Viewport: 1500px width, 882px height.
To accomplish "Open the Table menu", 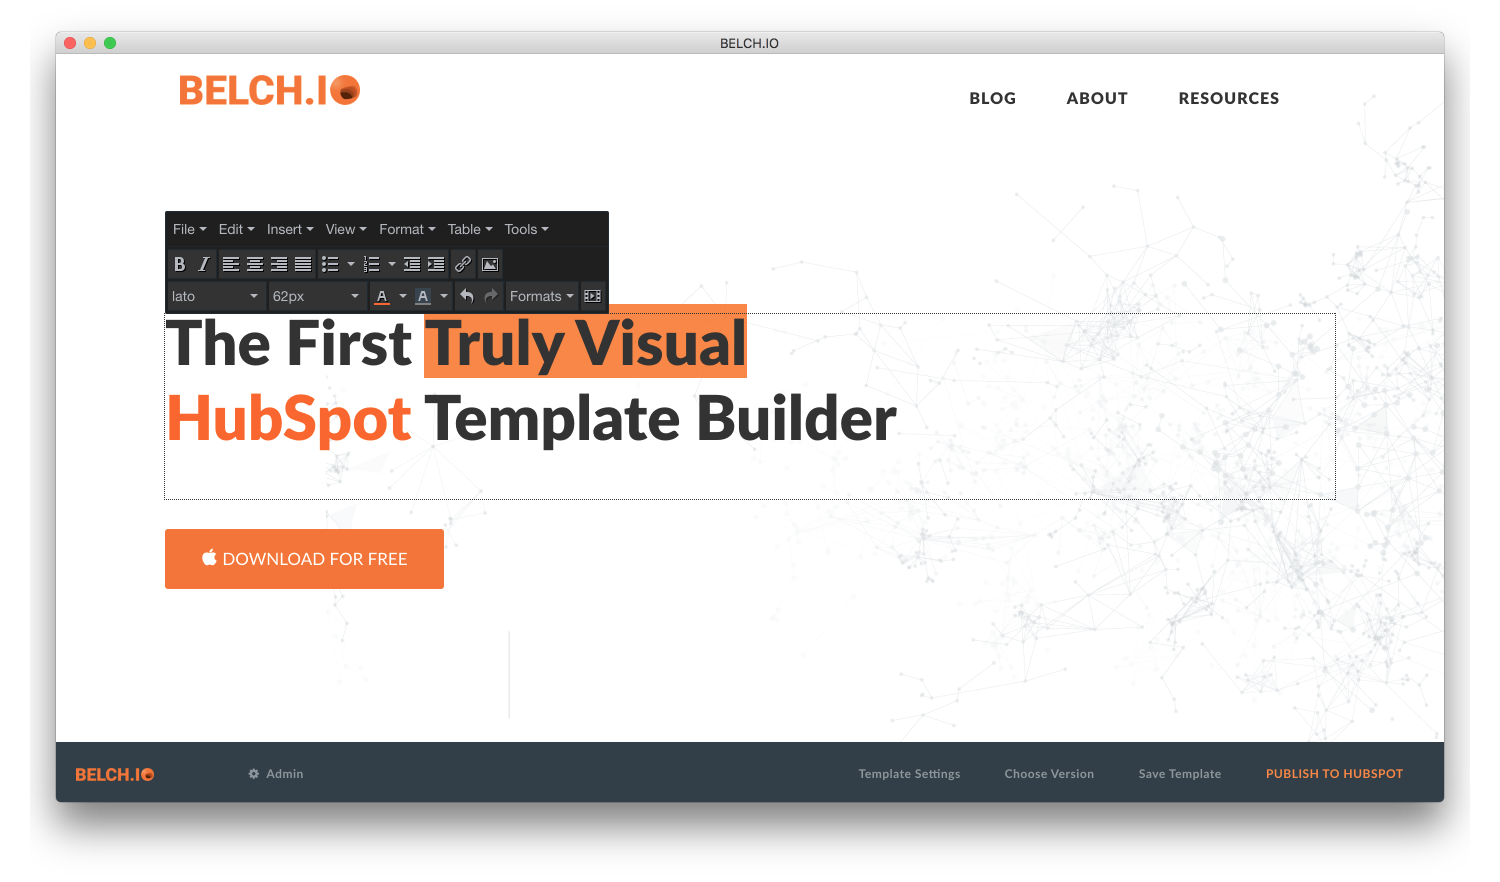I will coord(470,229).
